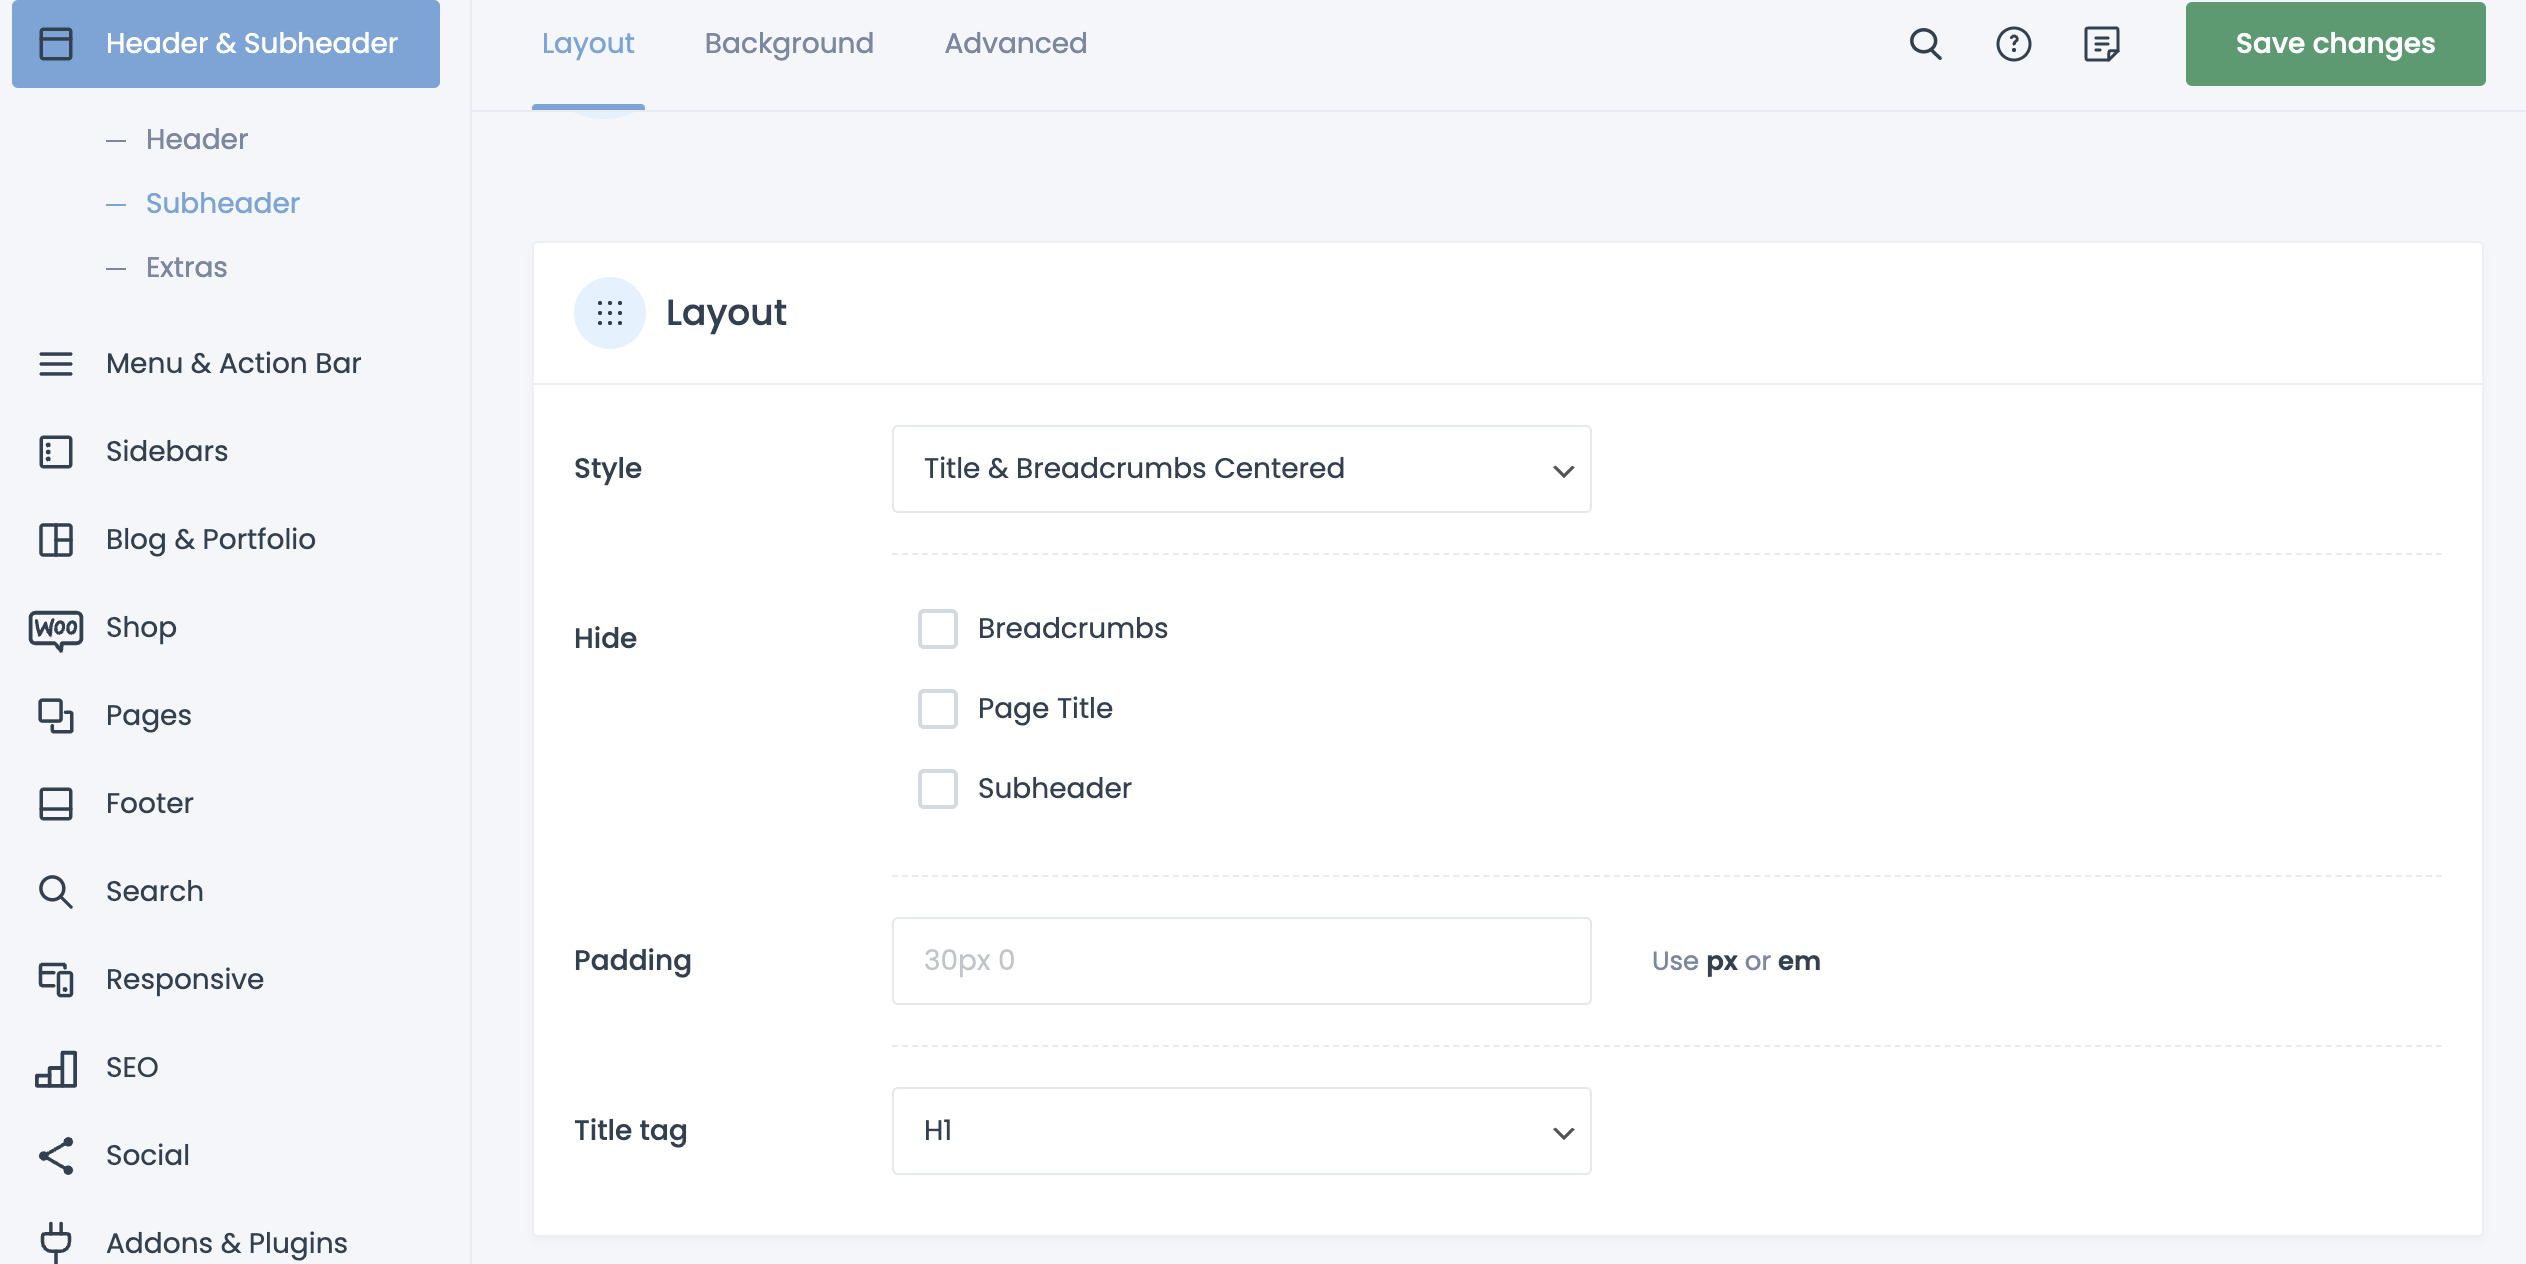Image resolution: width=2526 pixels, height=1264 pixels.
Task: Click the Padding input field
Action: [x=1241, y=959]
